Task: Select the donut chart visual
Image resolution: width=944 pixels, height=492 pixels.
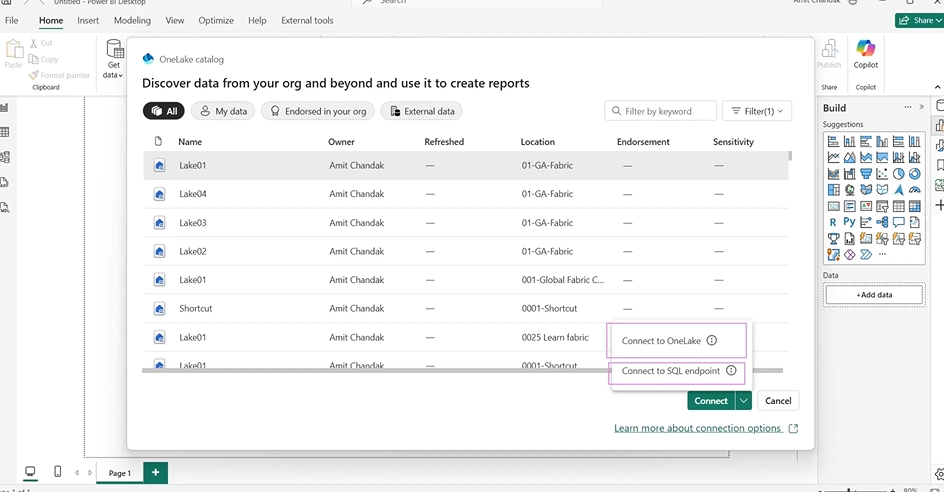Action: (914, 174)
